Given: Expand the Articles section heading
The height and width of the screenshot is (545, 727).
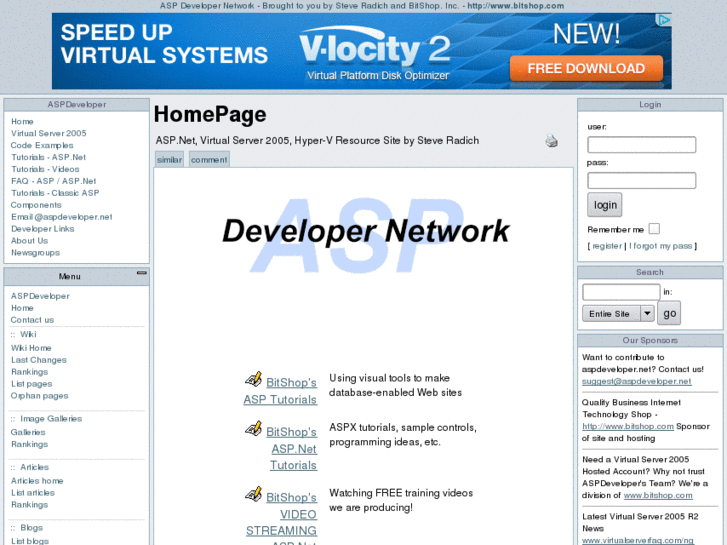Looking at the screenshot, I should 34,467.
